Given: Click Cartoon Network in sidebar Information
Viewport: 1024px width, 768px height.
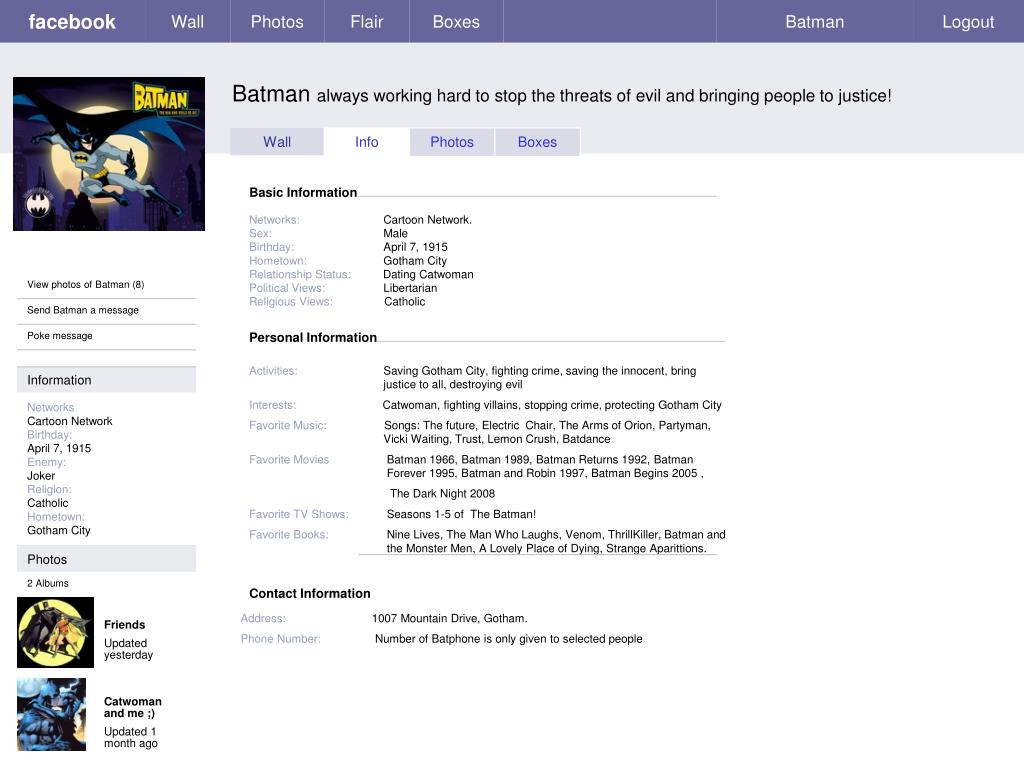Looking at the screenshot, I should pos(70,421).
